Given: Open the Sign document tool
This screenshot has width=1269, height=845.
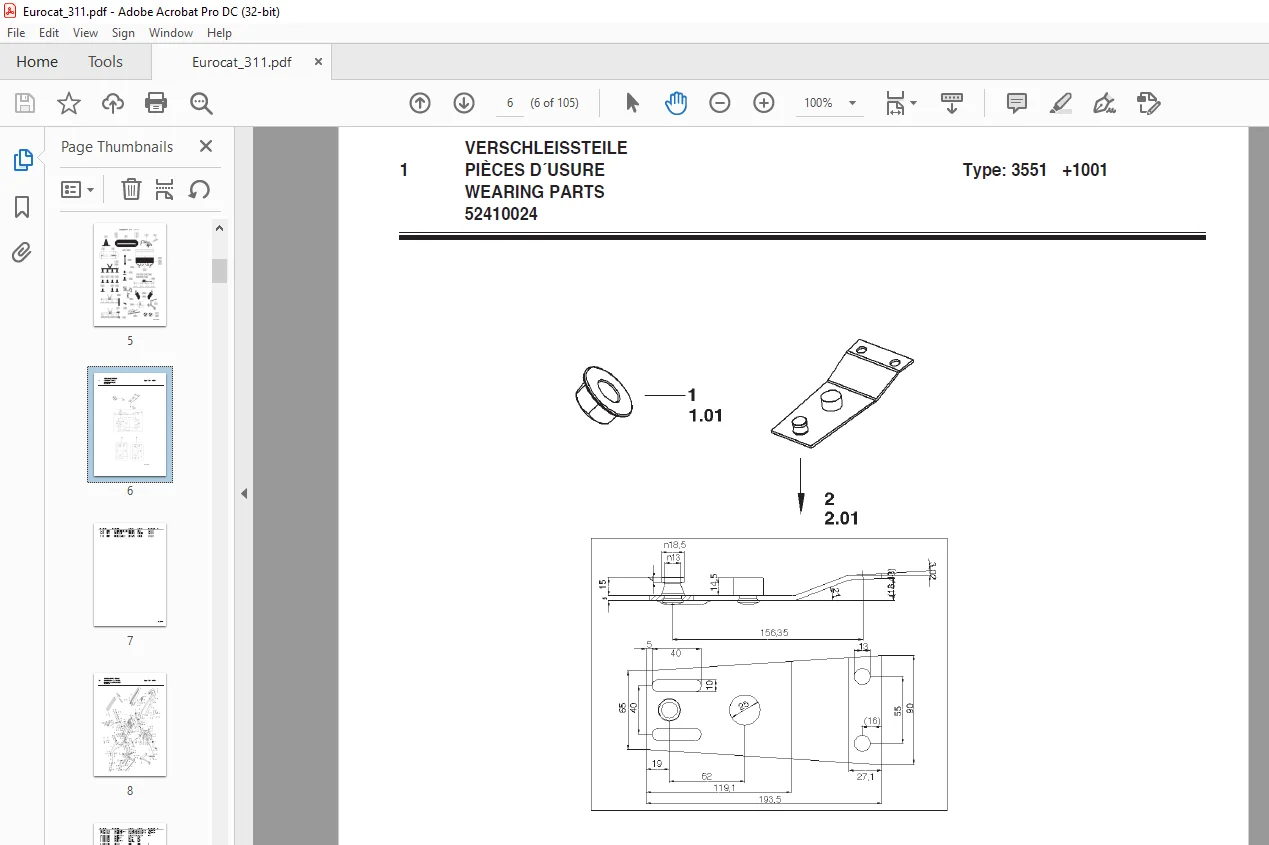Looking at the screenshot, I should coord(1105,103).
